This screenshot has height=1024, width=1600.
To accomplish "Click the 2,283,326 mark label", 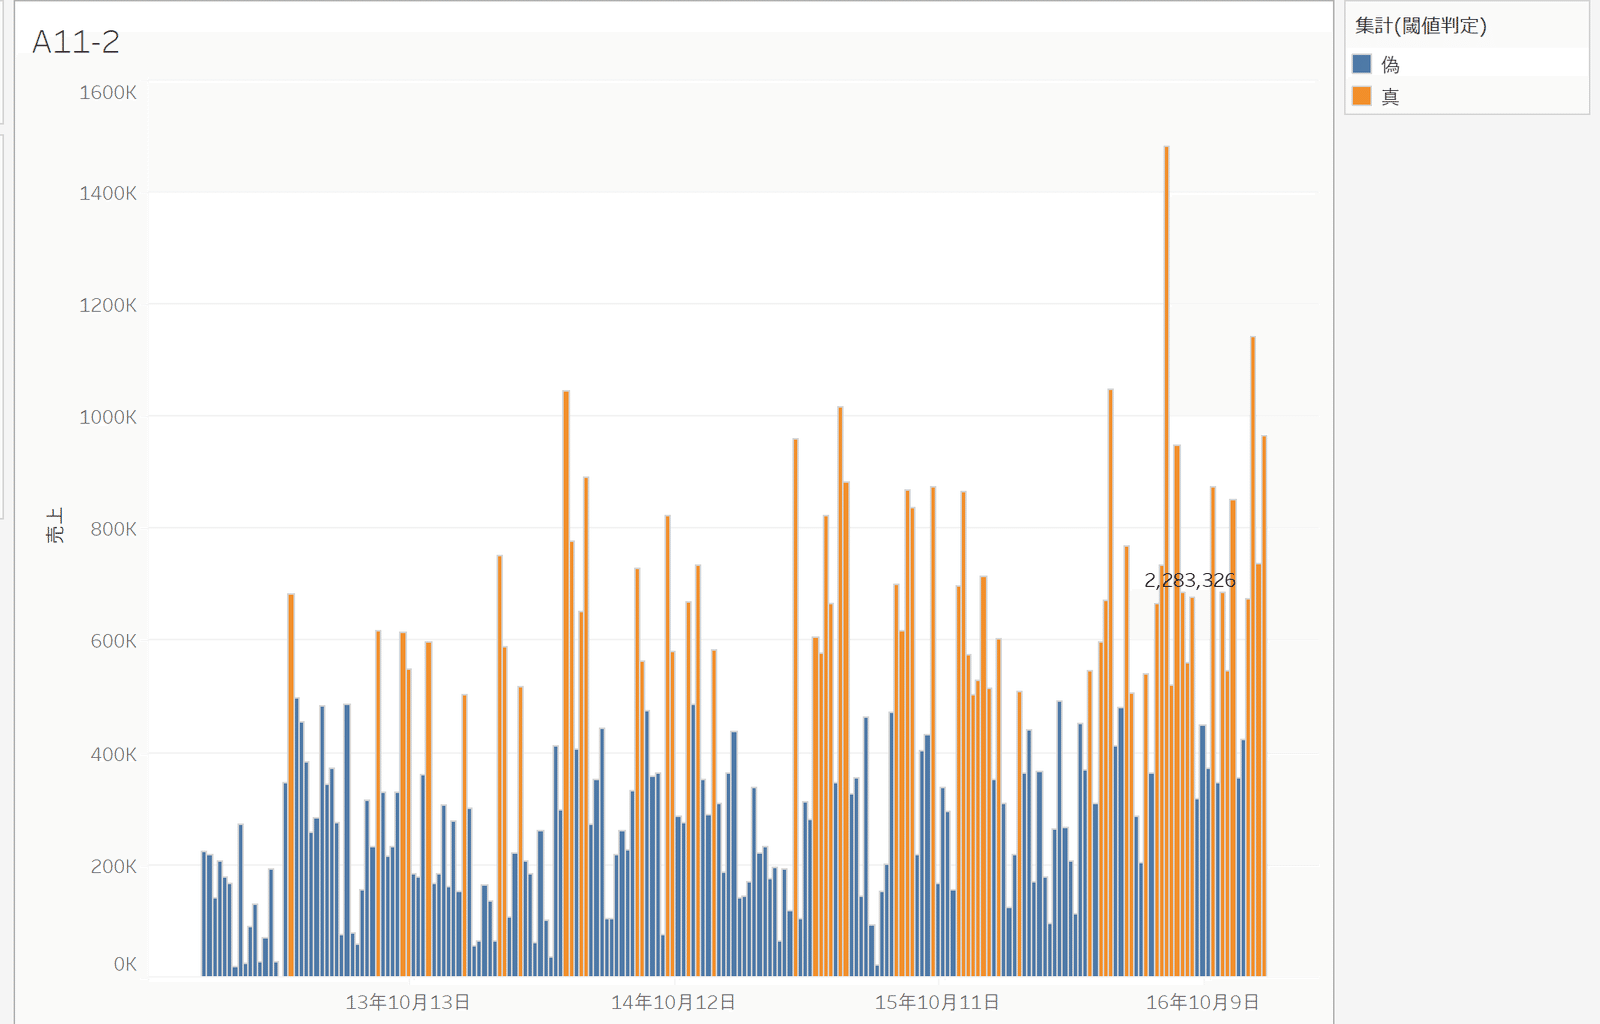I will [x=1190, y=580].
